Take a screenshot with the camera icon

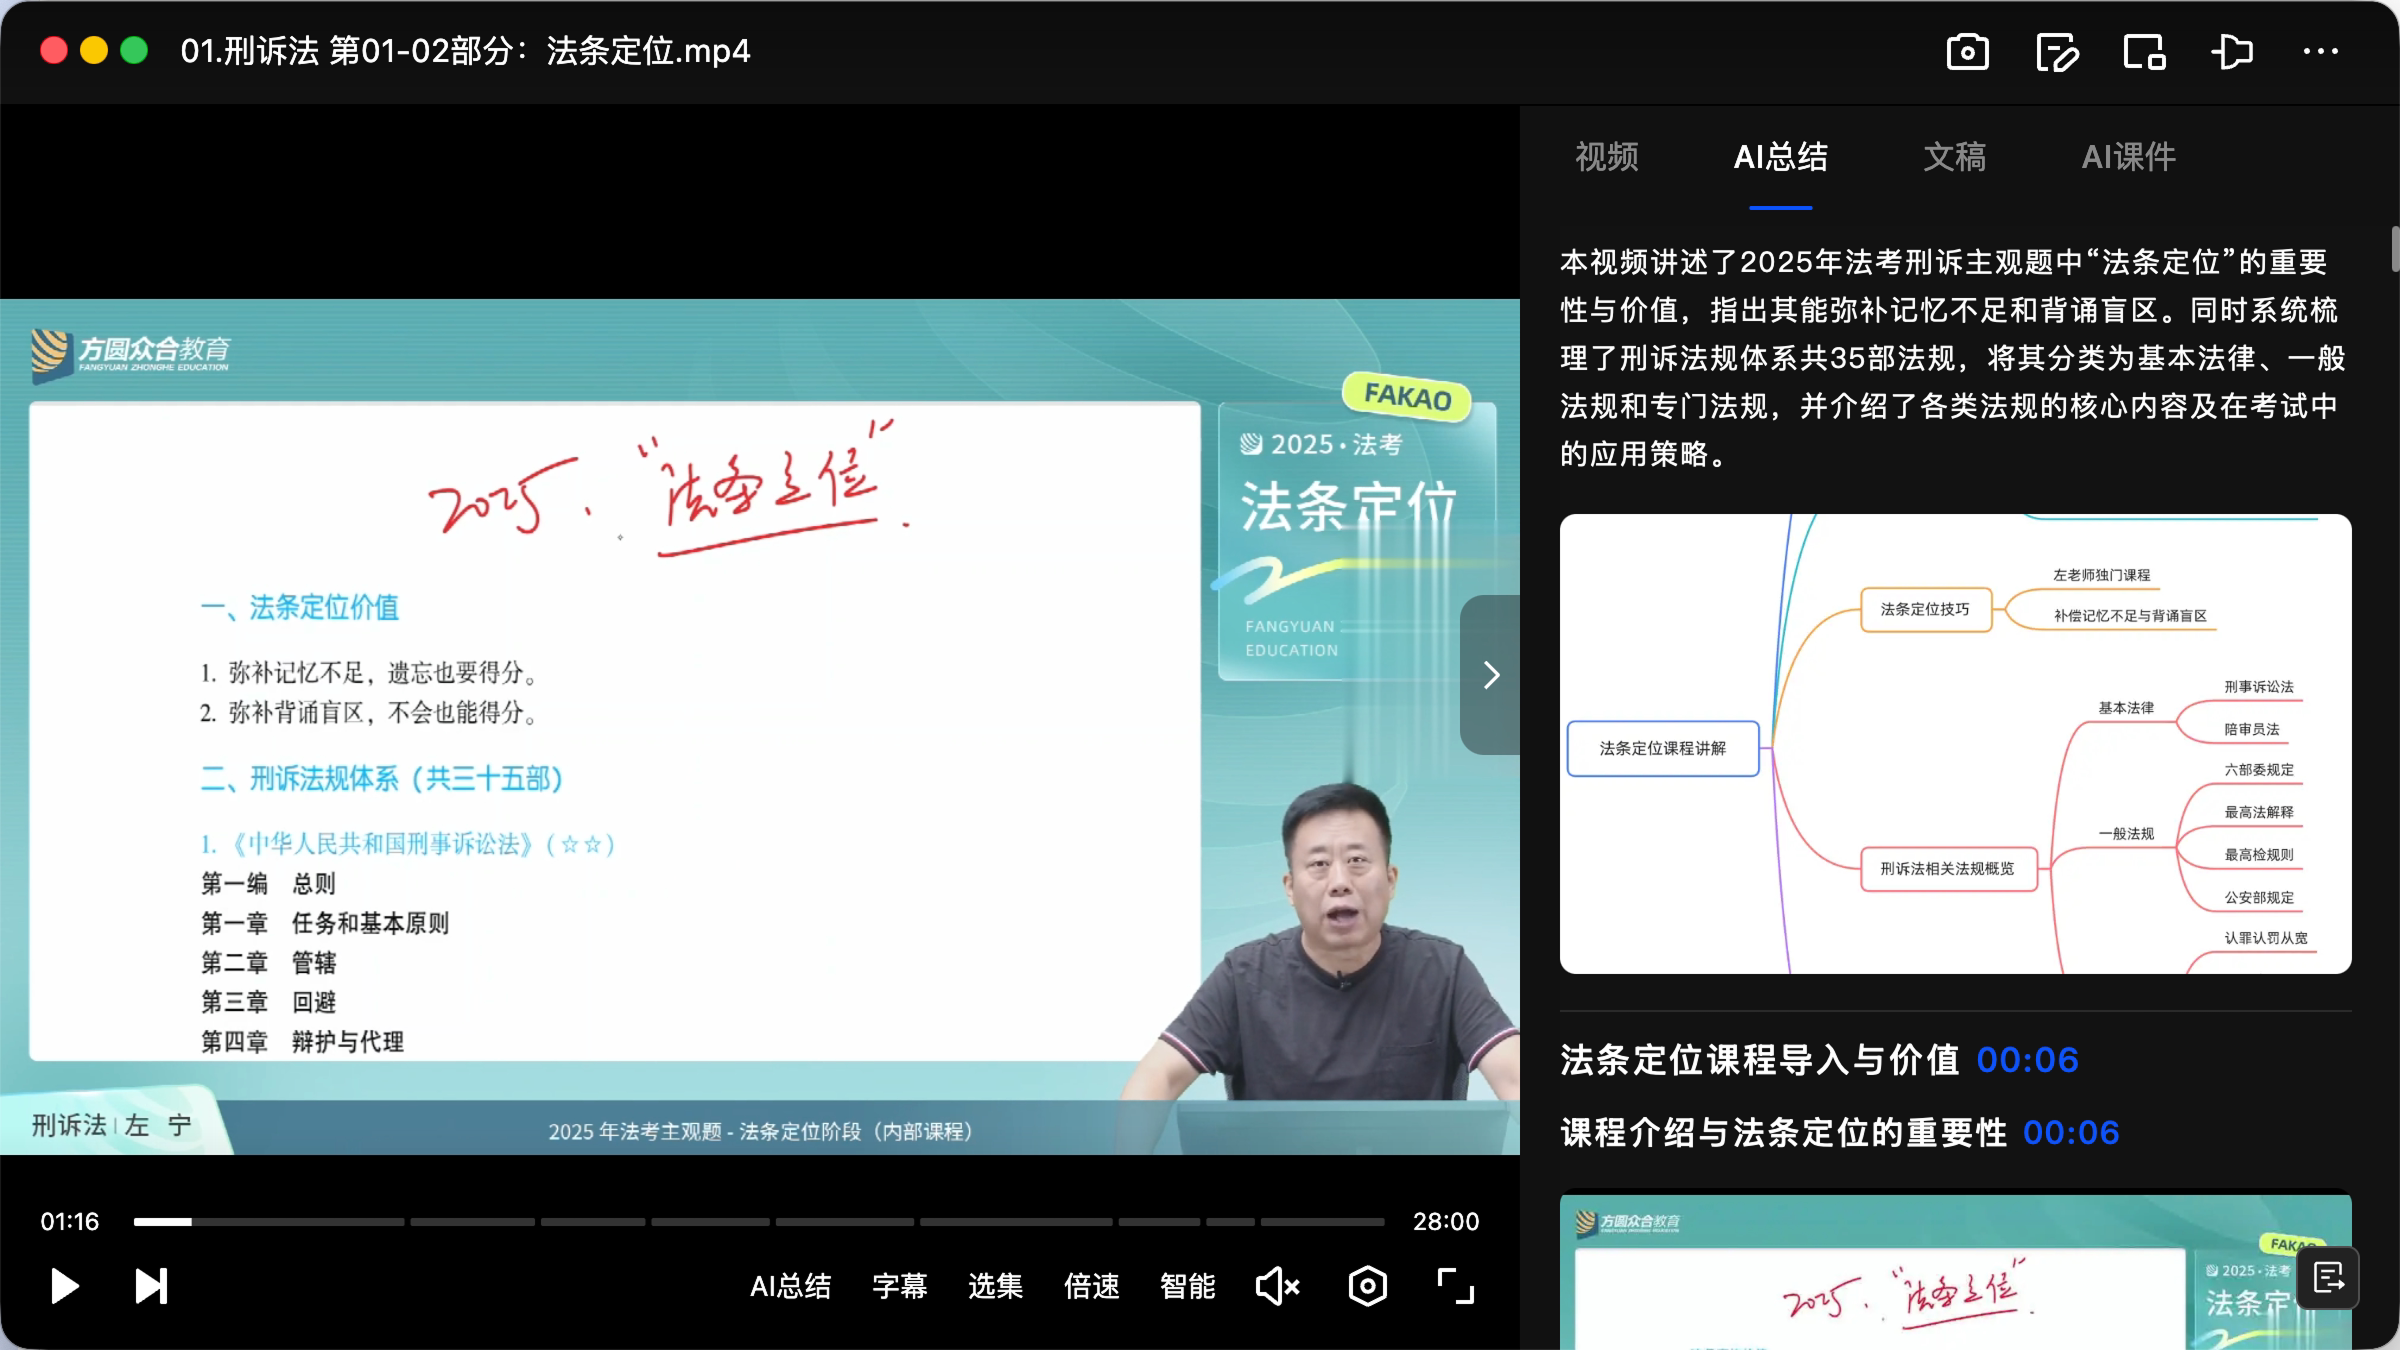click(x=1967, y=52)
